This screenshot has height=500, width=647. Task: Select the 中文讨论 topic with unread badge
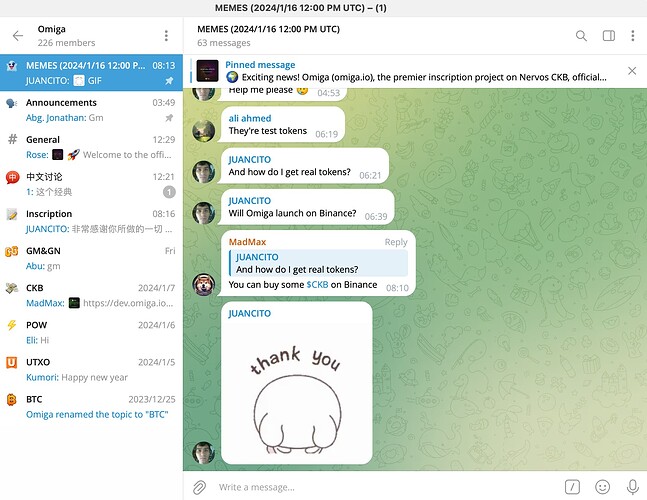click(x=91, y=184)
